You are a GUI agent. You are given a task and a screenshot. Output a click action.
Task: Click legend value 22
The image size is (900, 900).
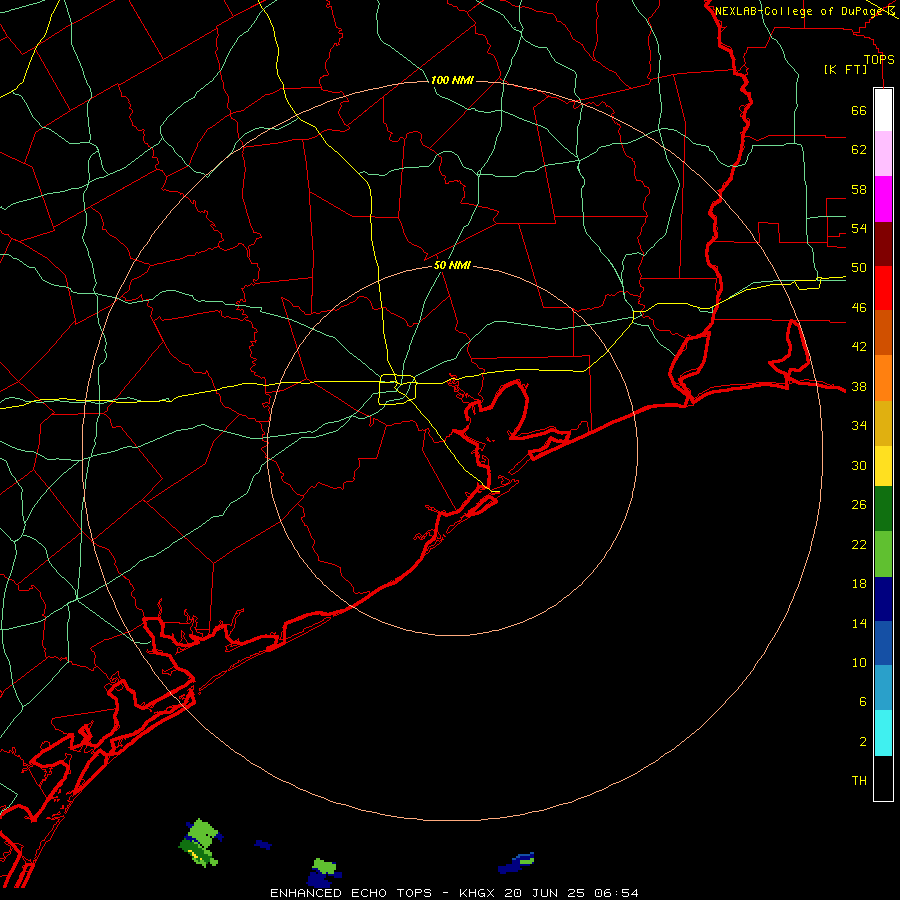tap(859, 544)
